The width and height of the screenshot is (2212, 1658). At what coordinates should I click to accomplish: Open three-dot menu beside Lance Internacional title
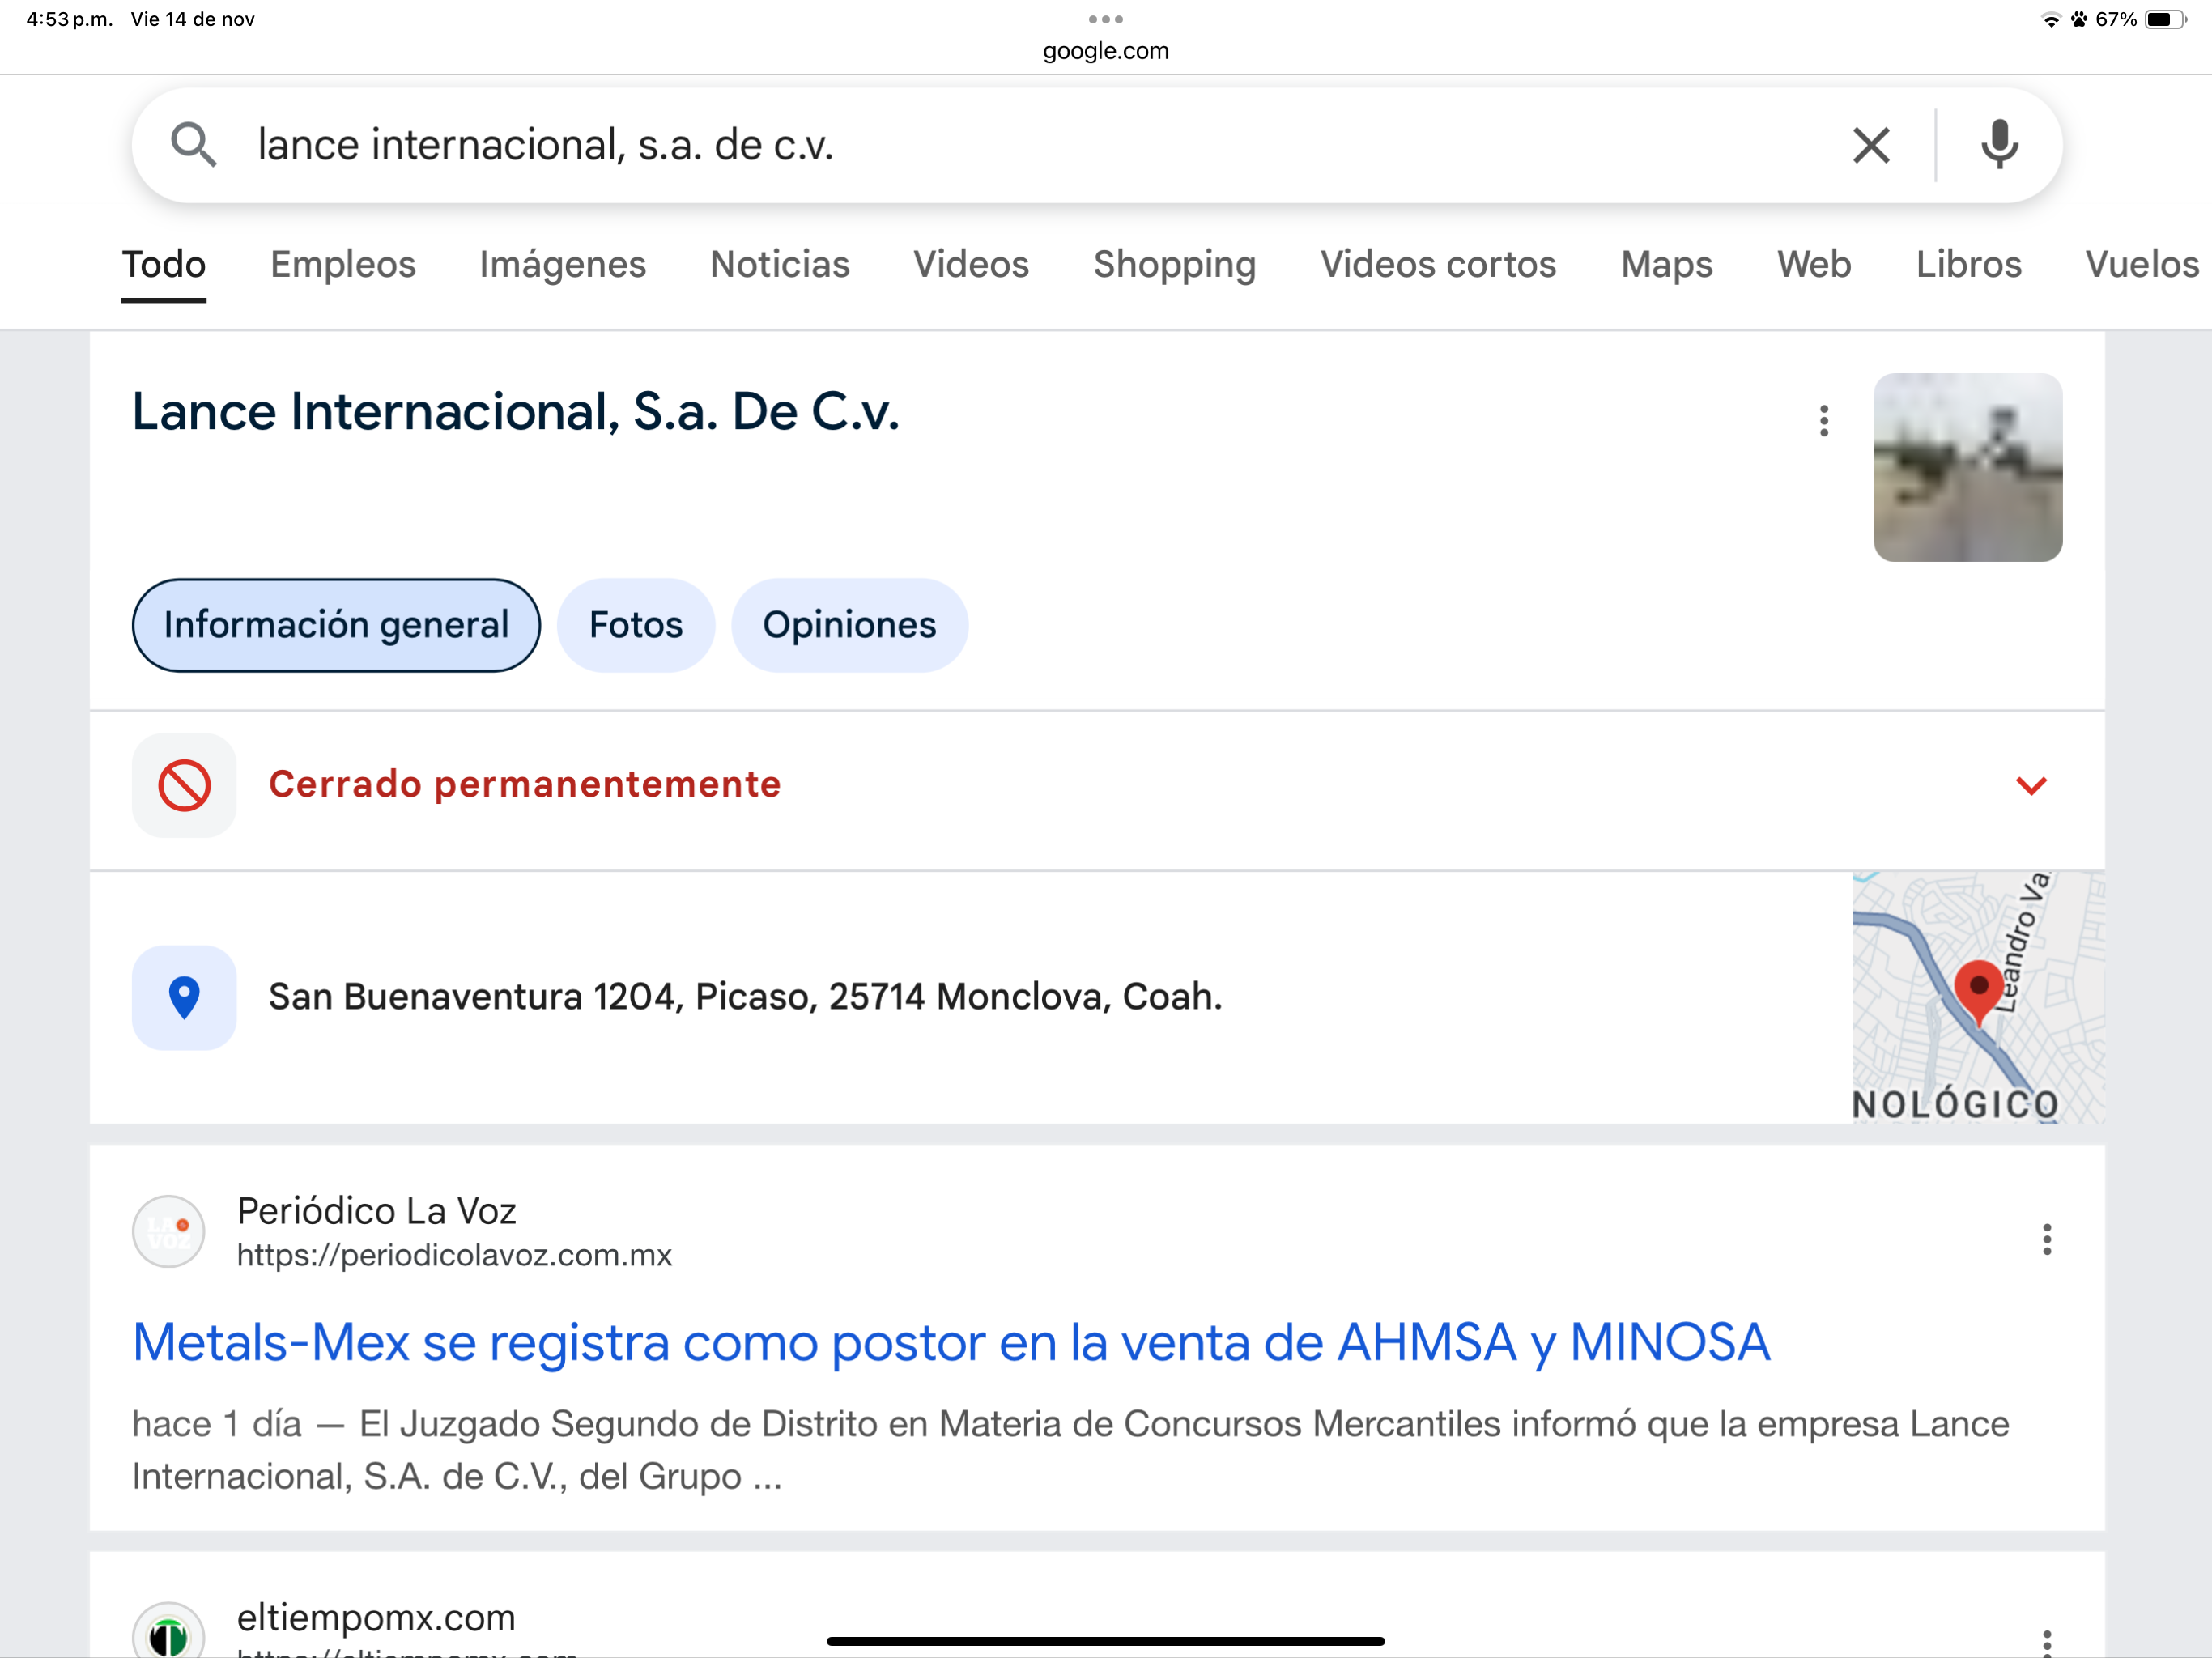click(1824, 421)
